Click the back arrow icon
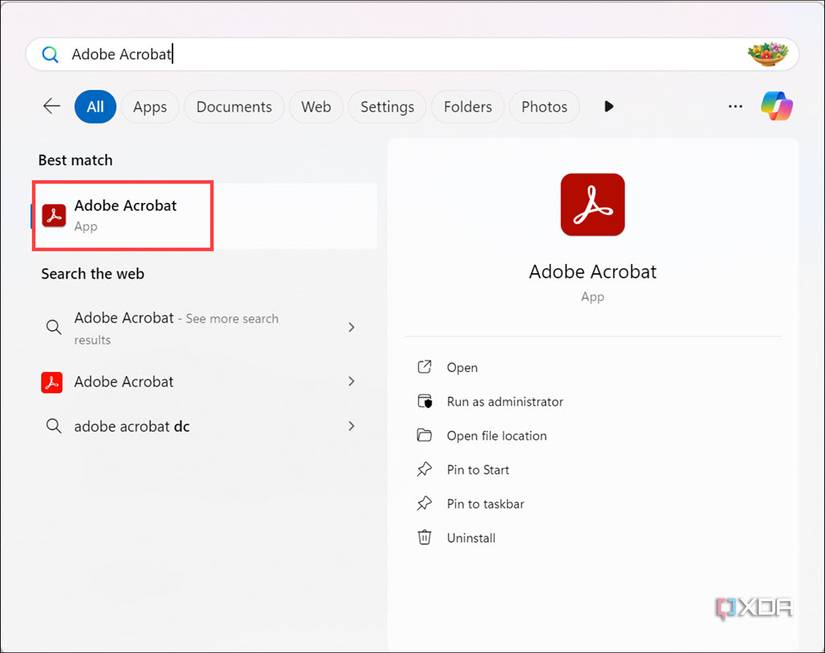This screenshot has height=653, width=825. [x=52, y=106]
